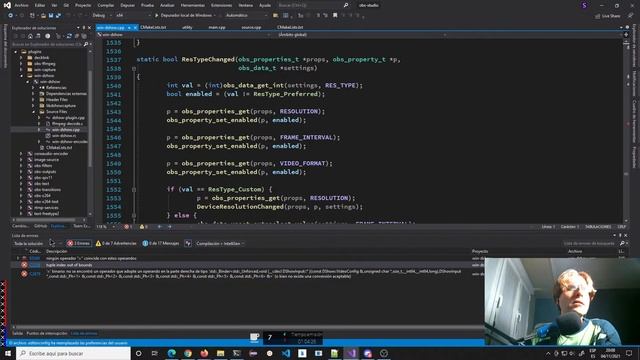The width and height of the screenshot is (640, 360).
Task: Open the Herramientas menu
Action: [x=192, y=5]
